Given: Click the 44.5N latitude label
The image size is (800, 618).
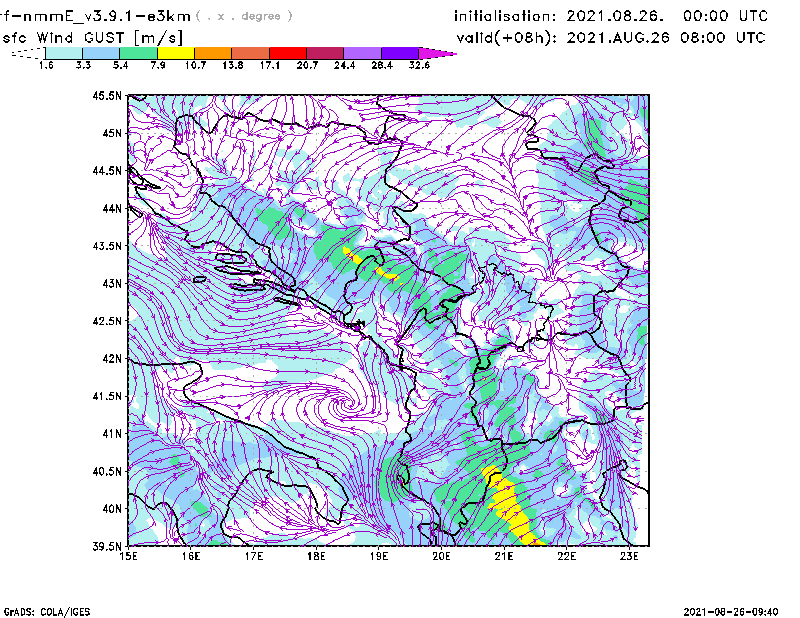Looking at the screenshot, I should [x=107, y=170].
